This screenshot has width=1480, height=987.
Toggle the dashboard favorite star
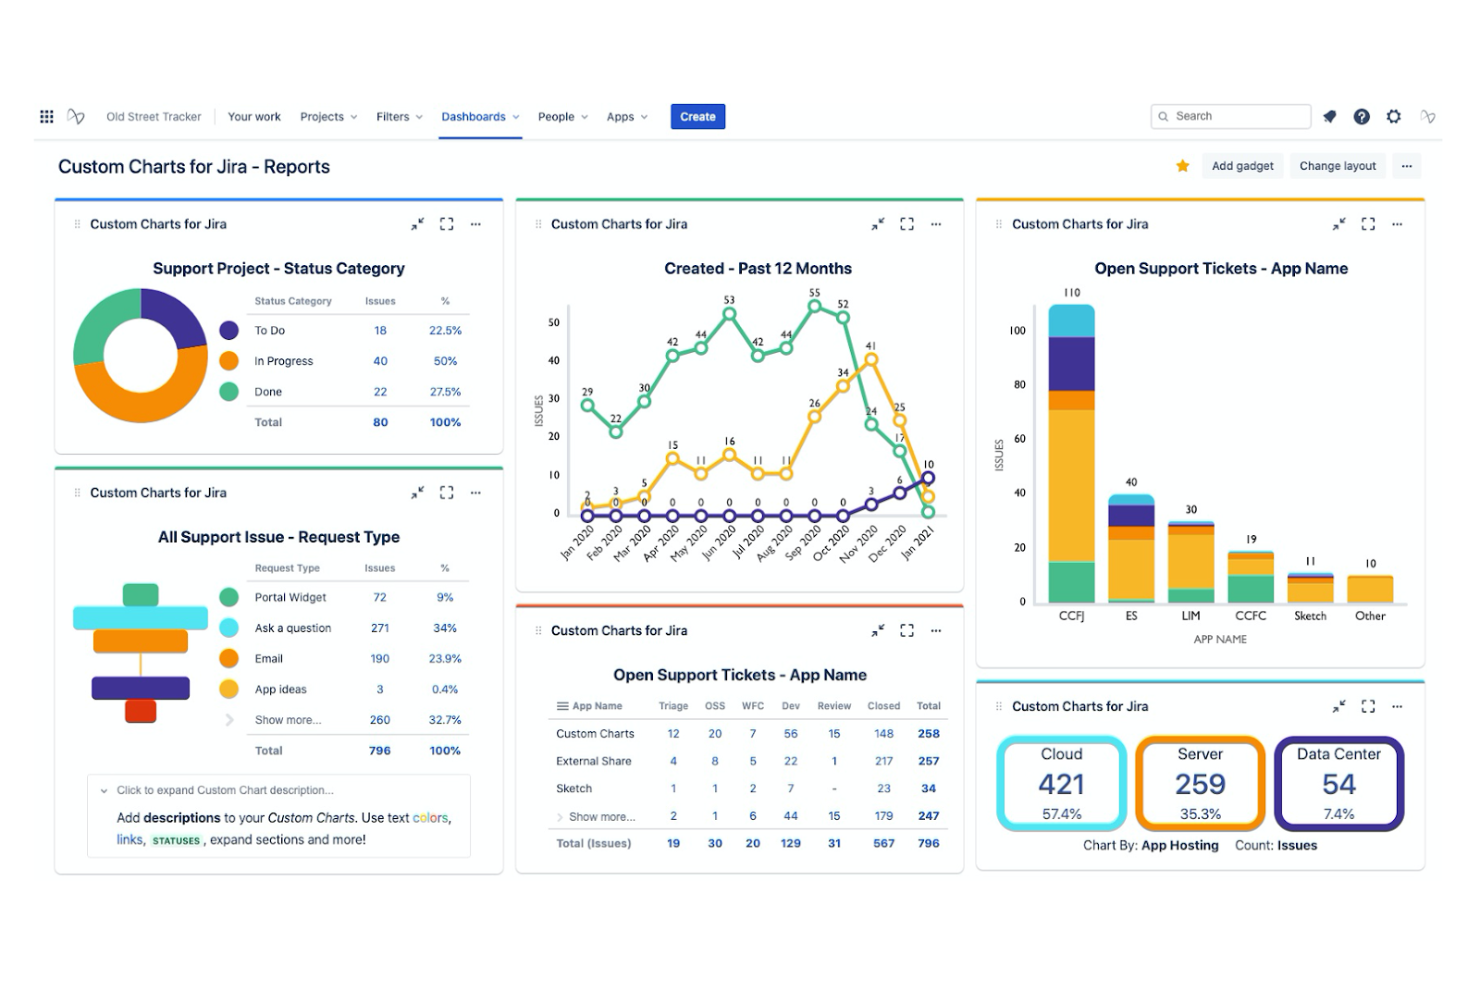coord(1182,166)
